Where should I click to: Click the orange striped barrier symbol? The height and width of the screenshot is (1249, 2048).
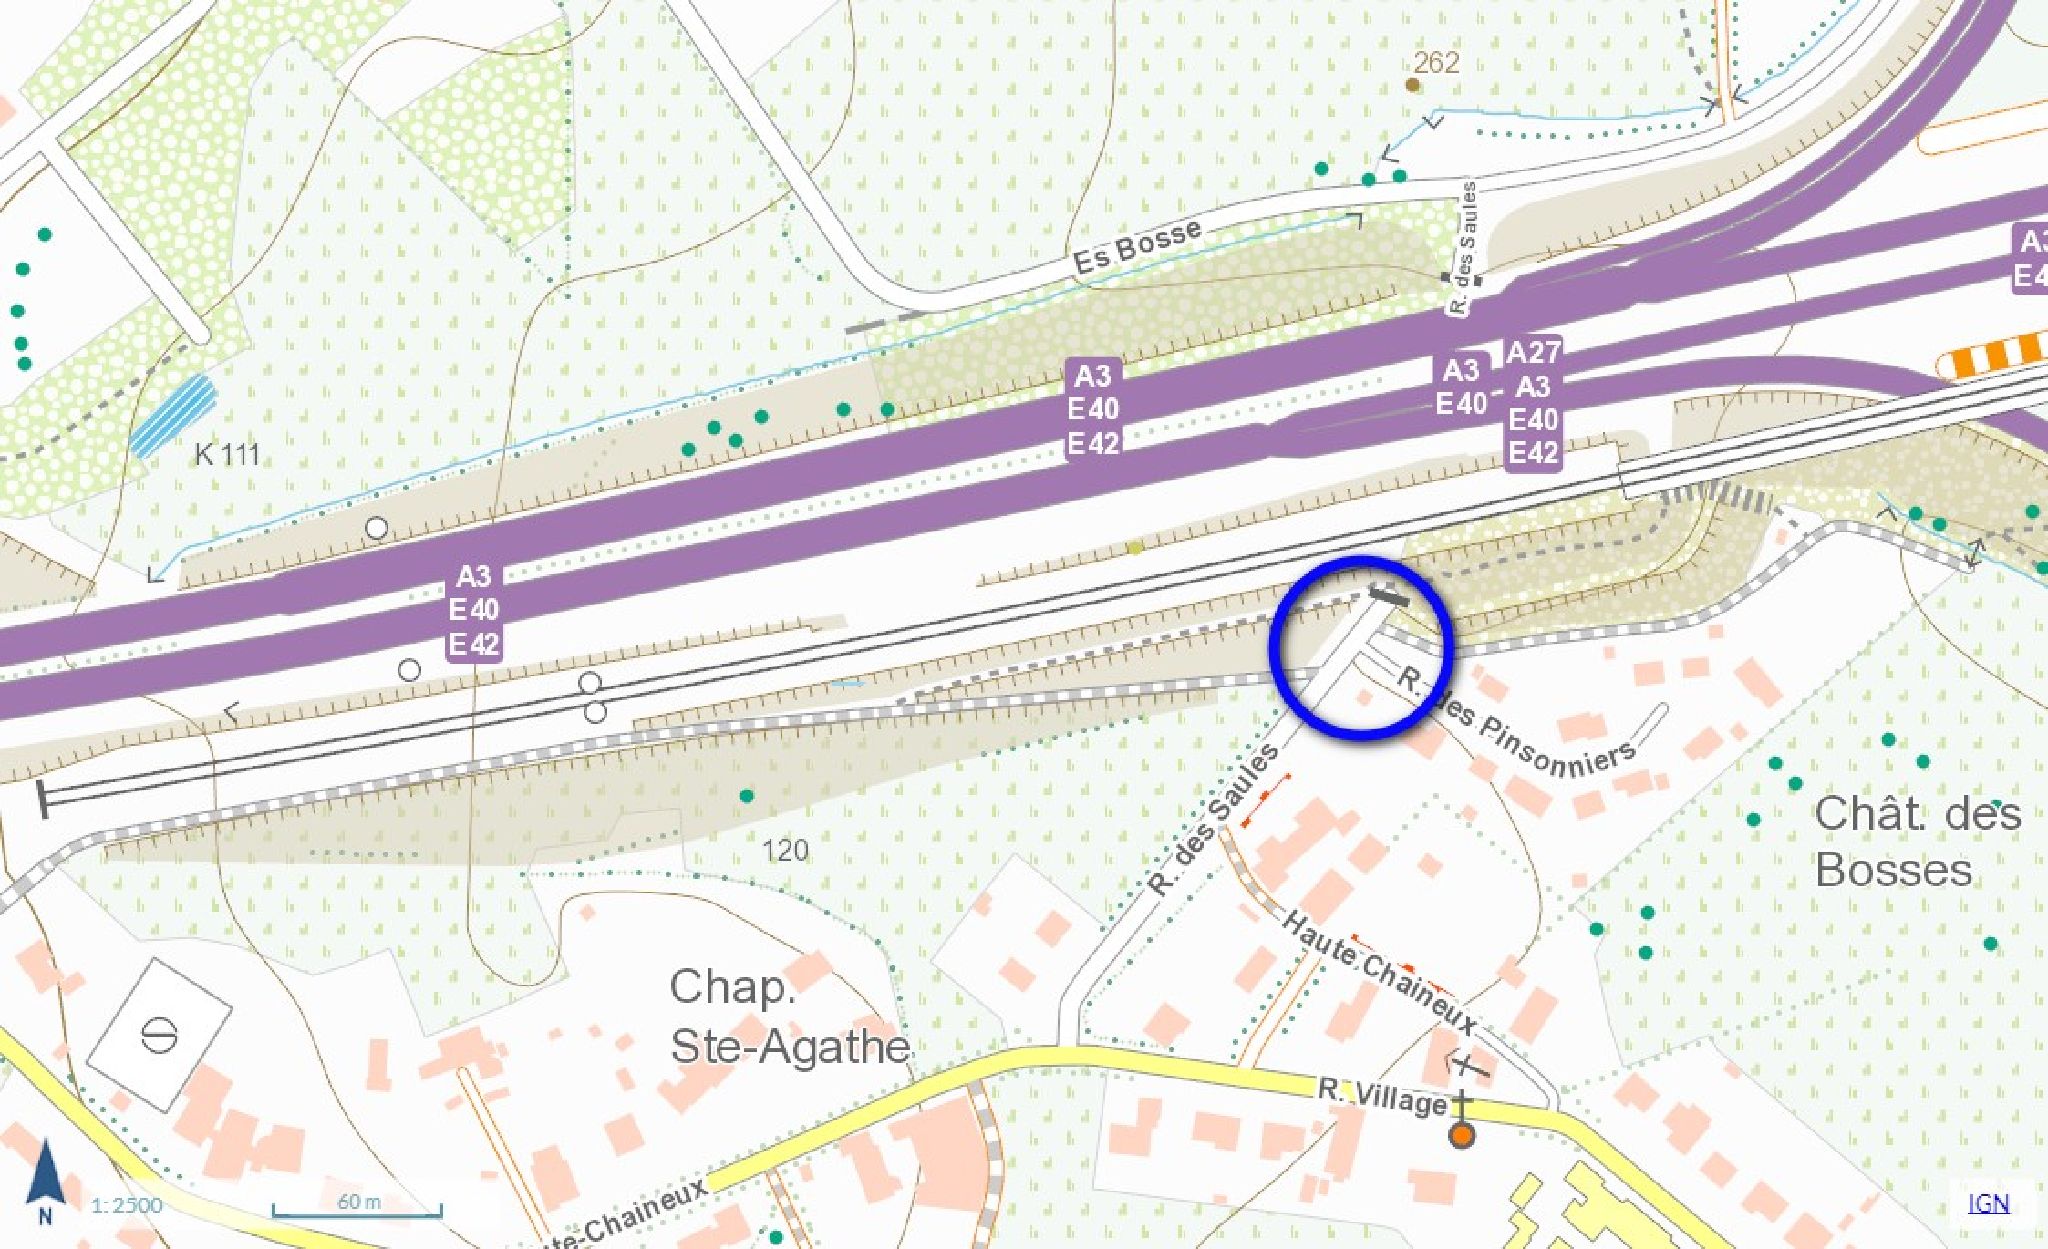(1991, 356)
